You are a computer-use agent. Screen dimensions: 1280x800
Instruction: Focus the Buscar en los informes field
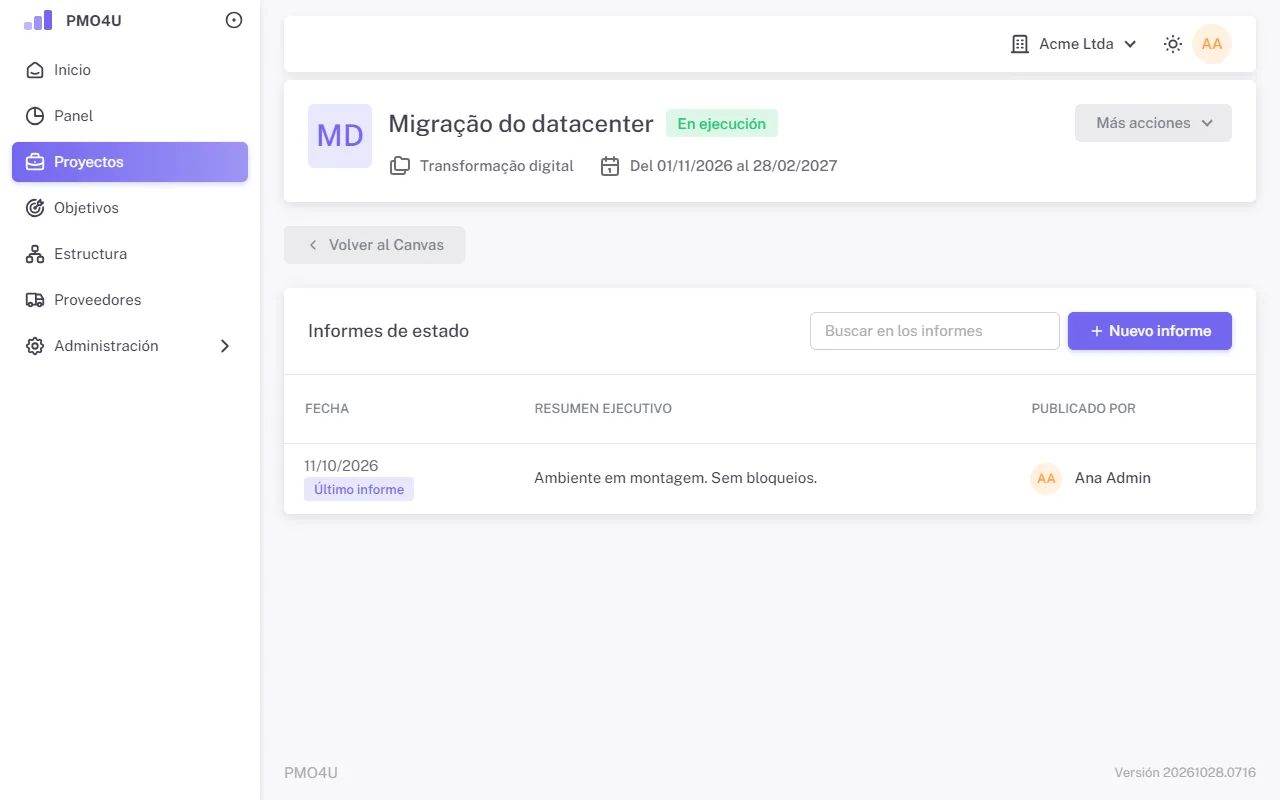pos(935,331)
